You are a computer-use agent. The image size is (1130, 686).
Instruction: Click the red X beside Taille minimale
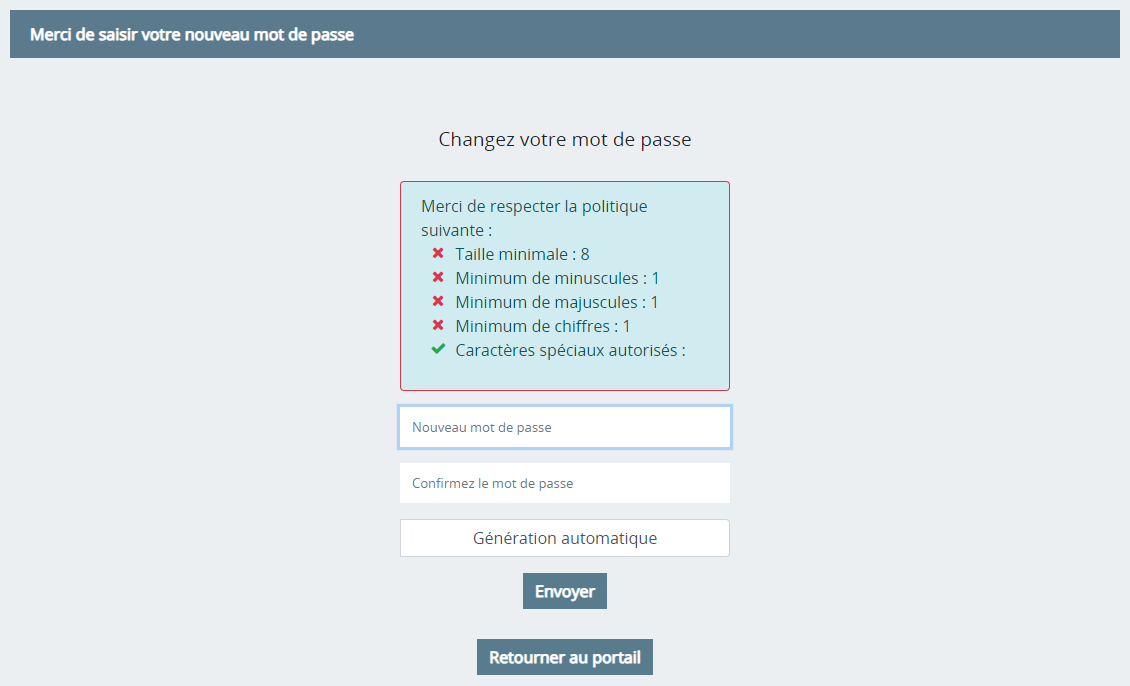(x=437, y=254)
